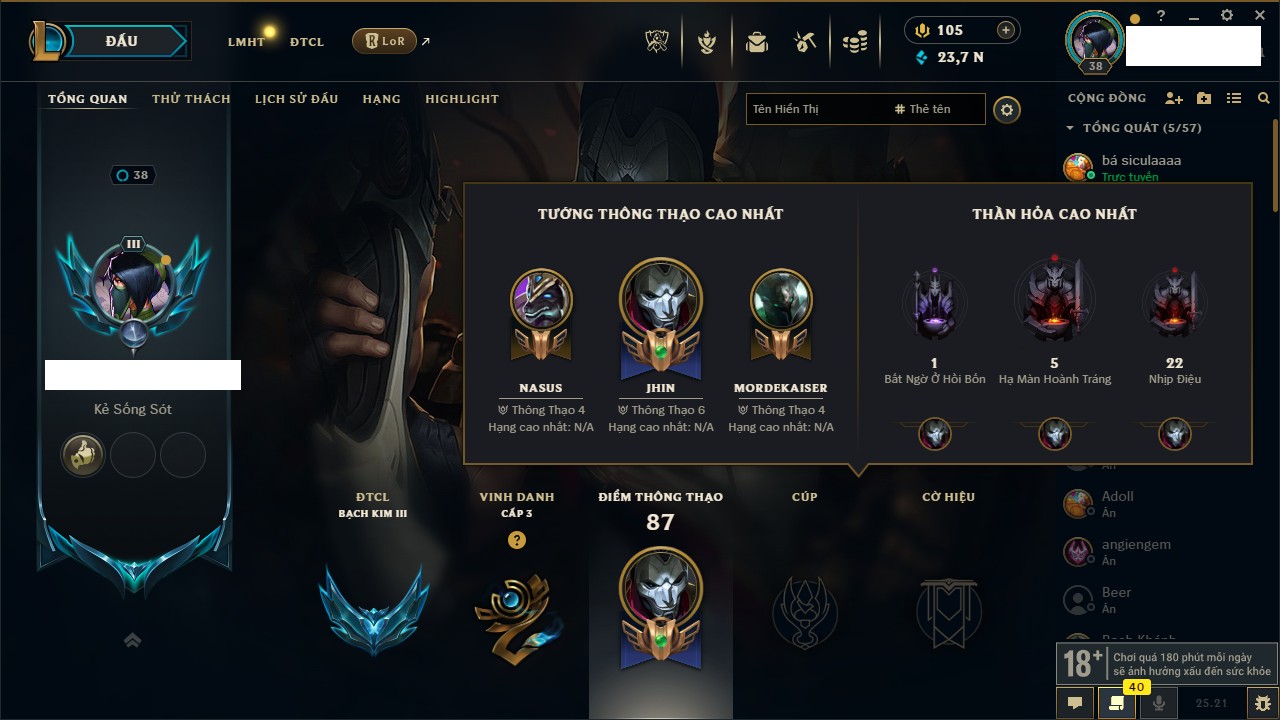Screen dimensions: 1280x720
Task: Open the LoR launcher button
Action: coord(384,41)
